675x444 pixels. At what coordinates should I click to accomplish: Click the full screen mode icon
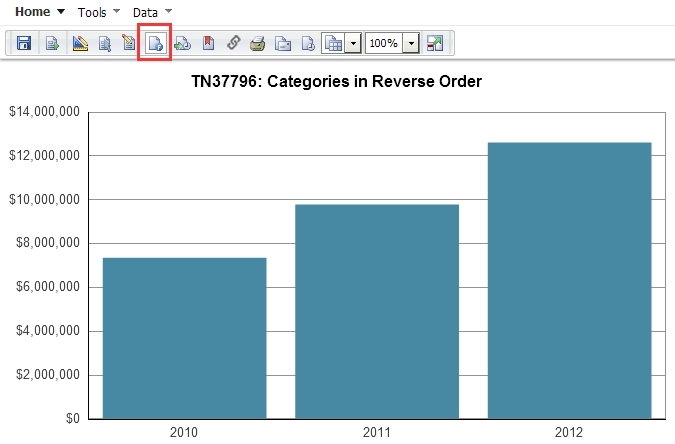435,44
